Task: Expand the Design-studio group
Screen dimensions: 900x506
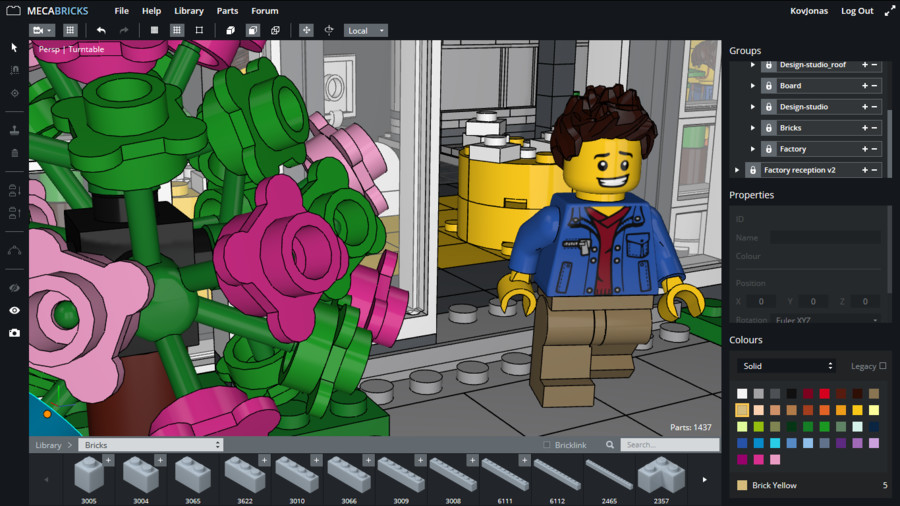Action: tap(752, 107)
